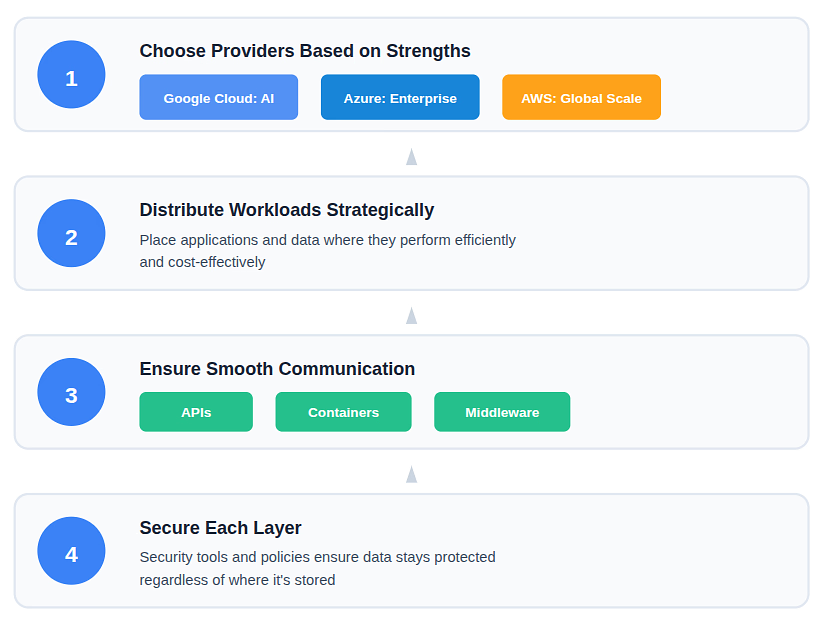Click the arrow above the step 3 card
821x620 pixels.
pyautogui.click(x=410, y=314)
